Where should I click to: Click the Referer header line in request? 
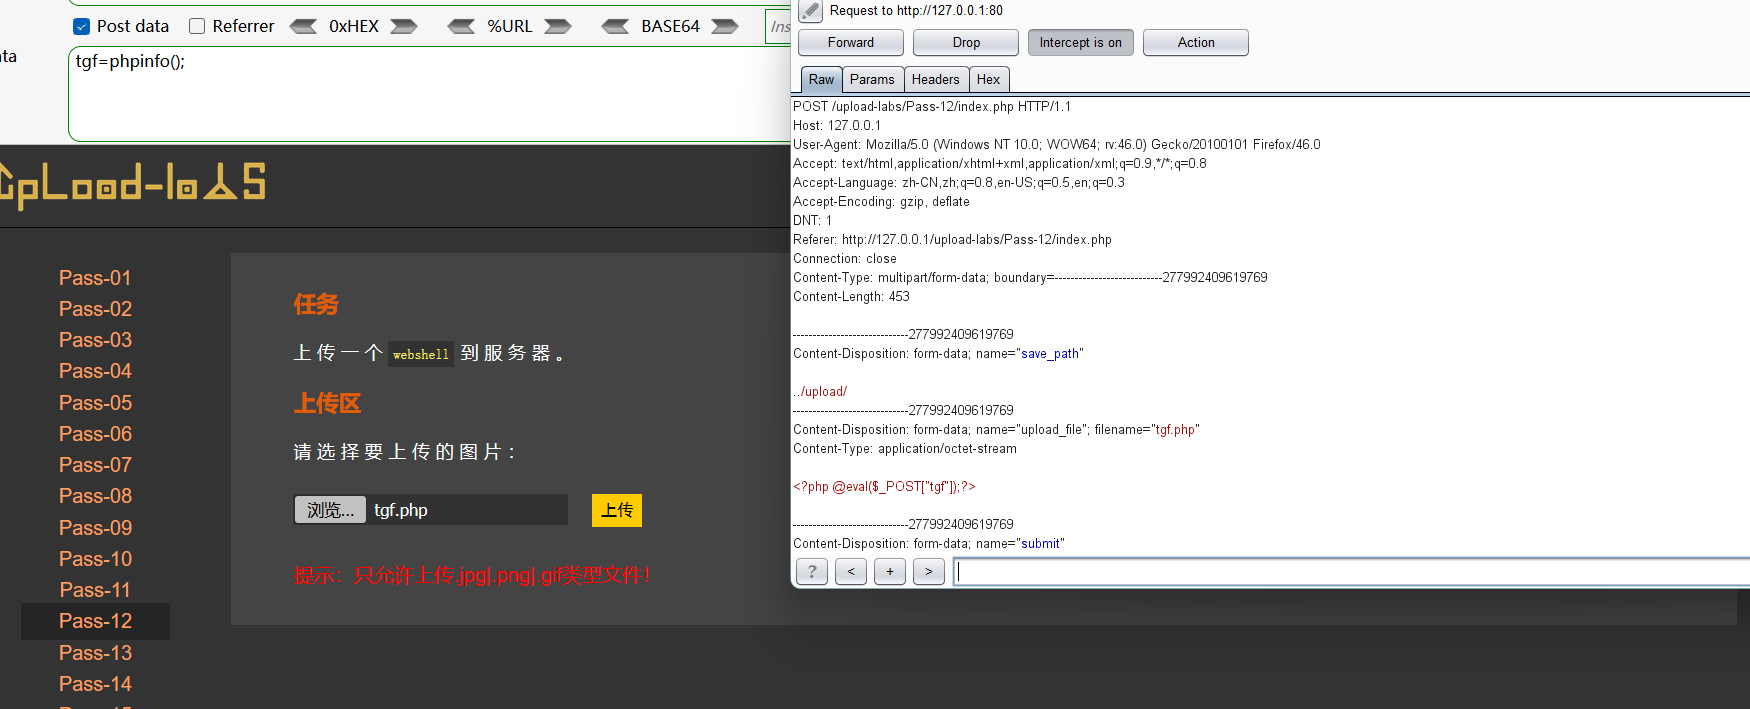tap(952, 239)
